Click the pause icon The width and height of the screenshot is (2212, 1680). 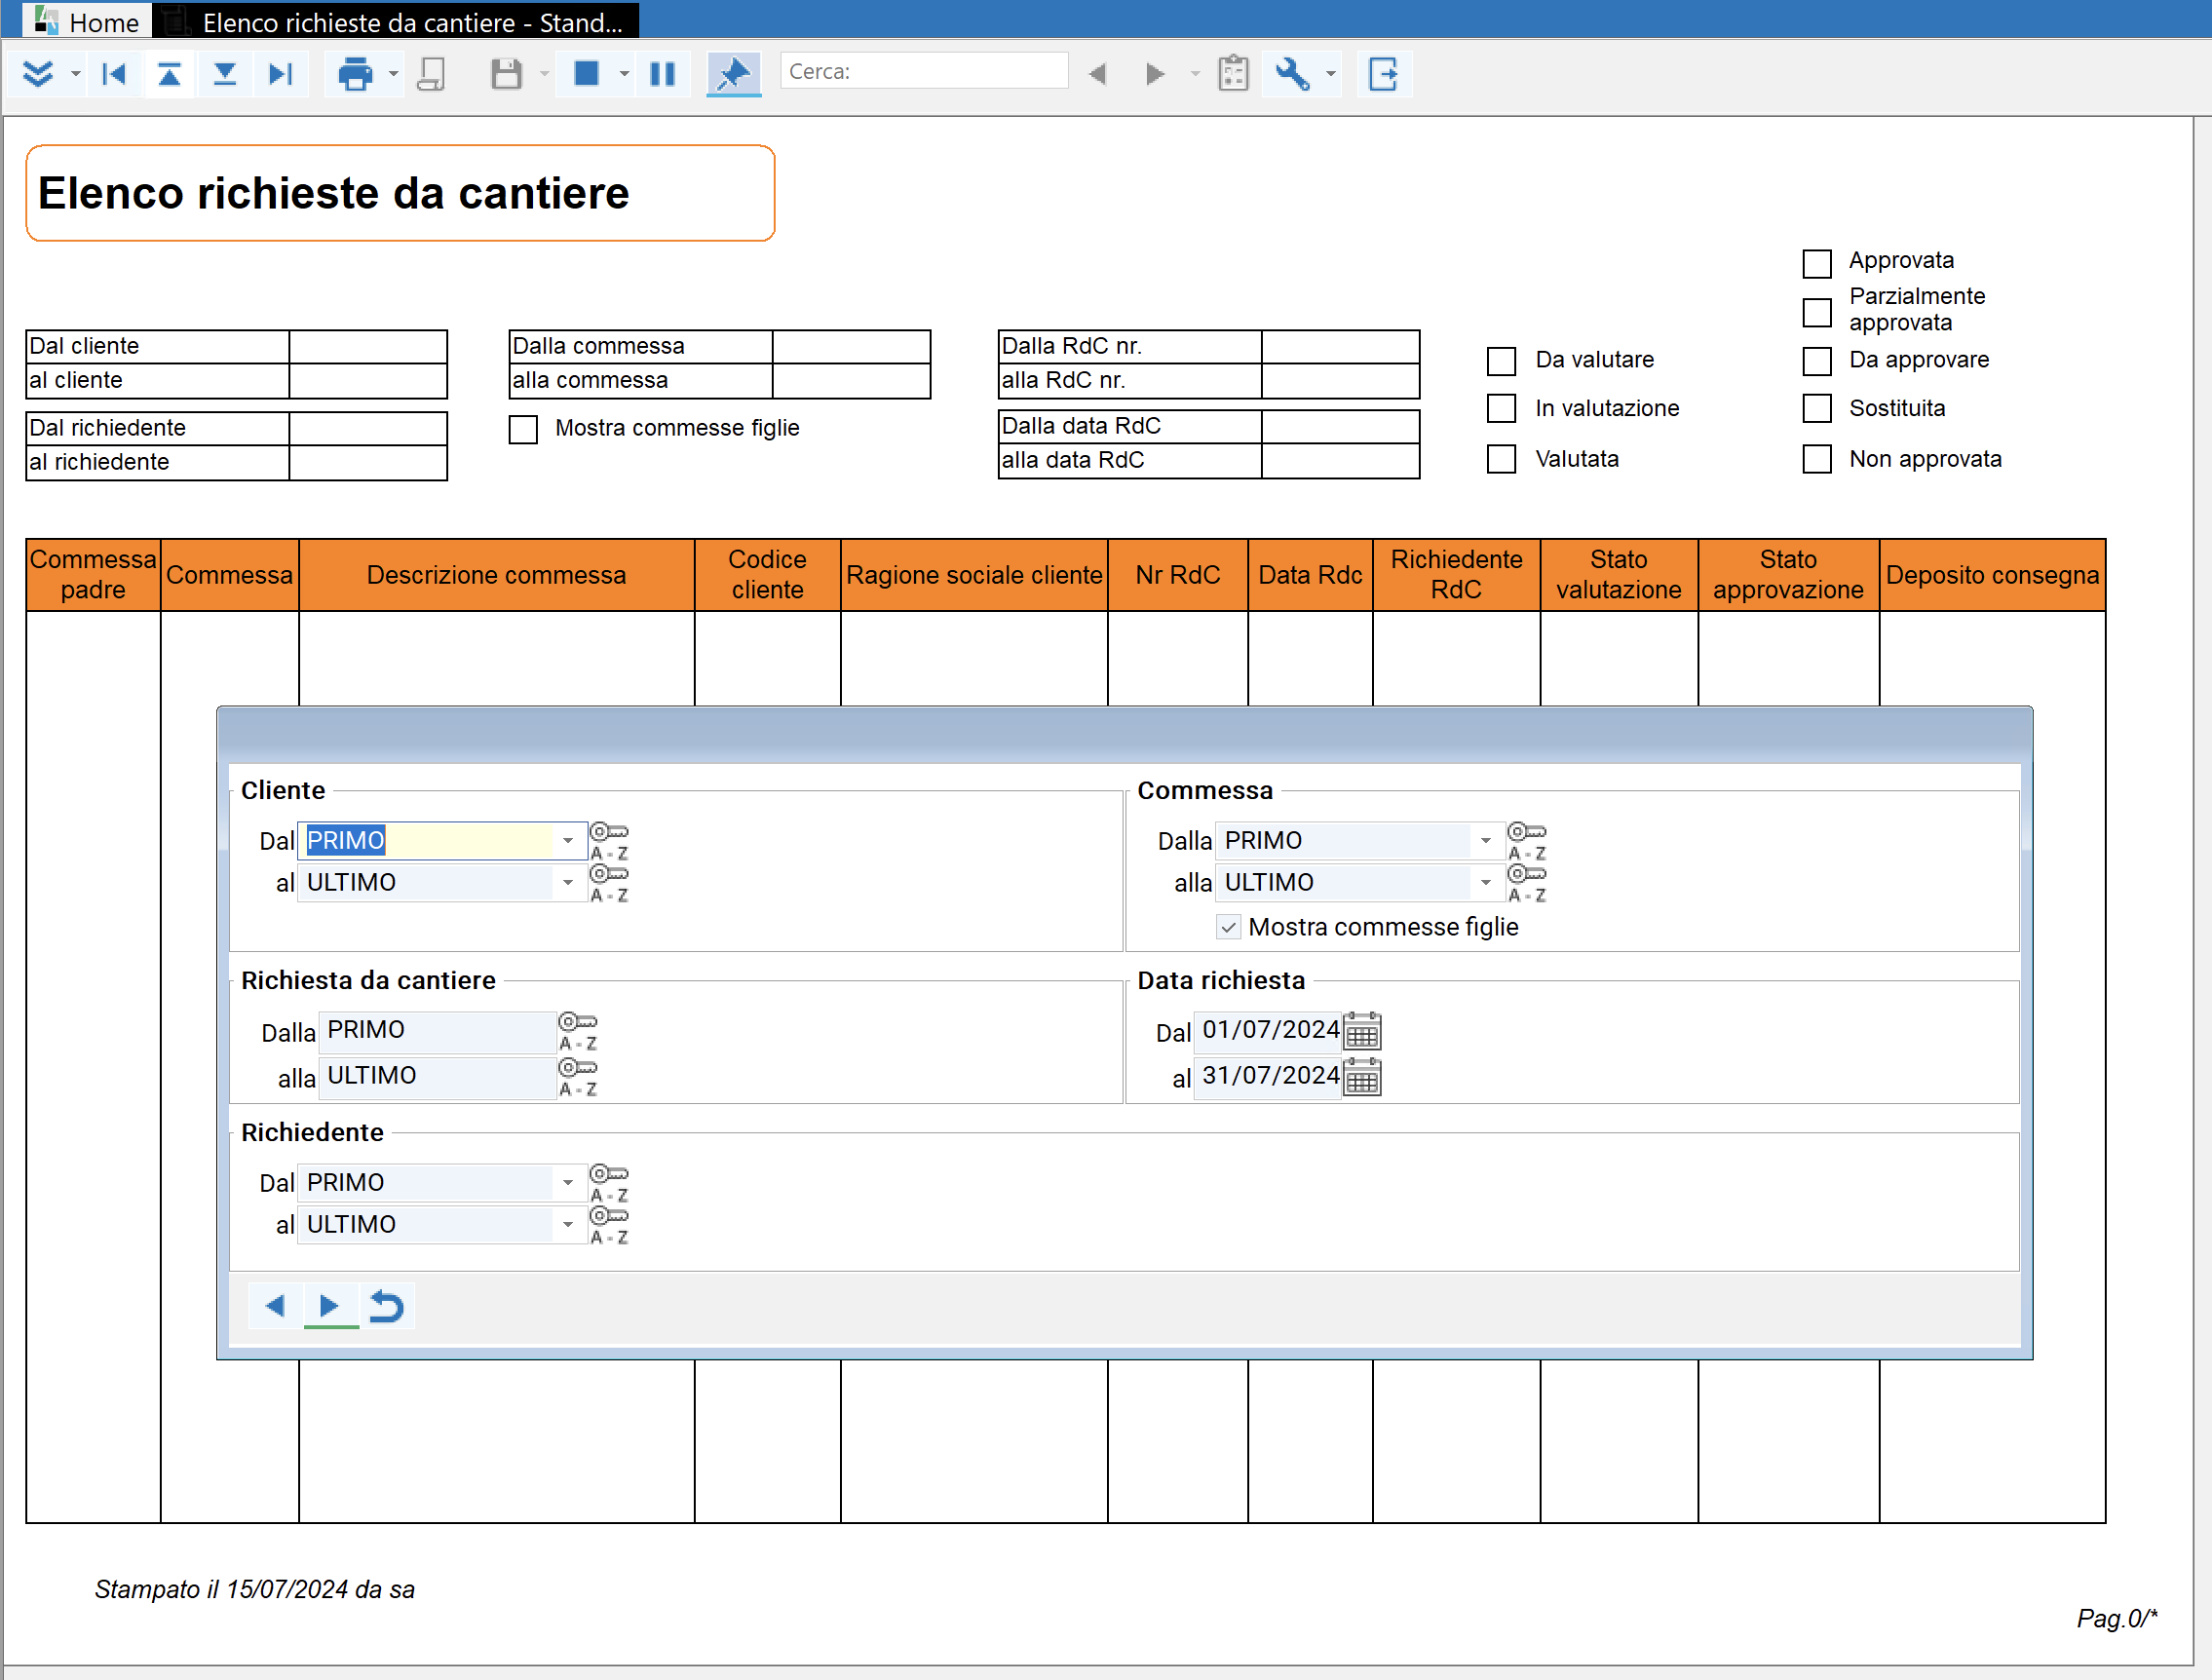[x=662, y=74]
